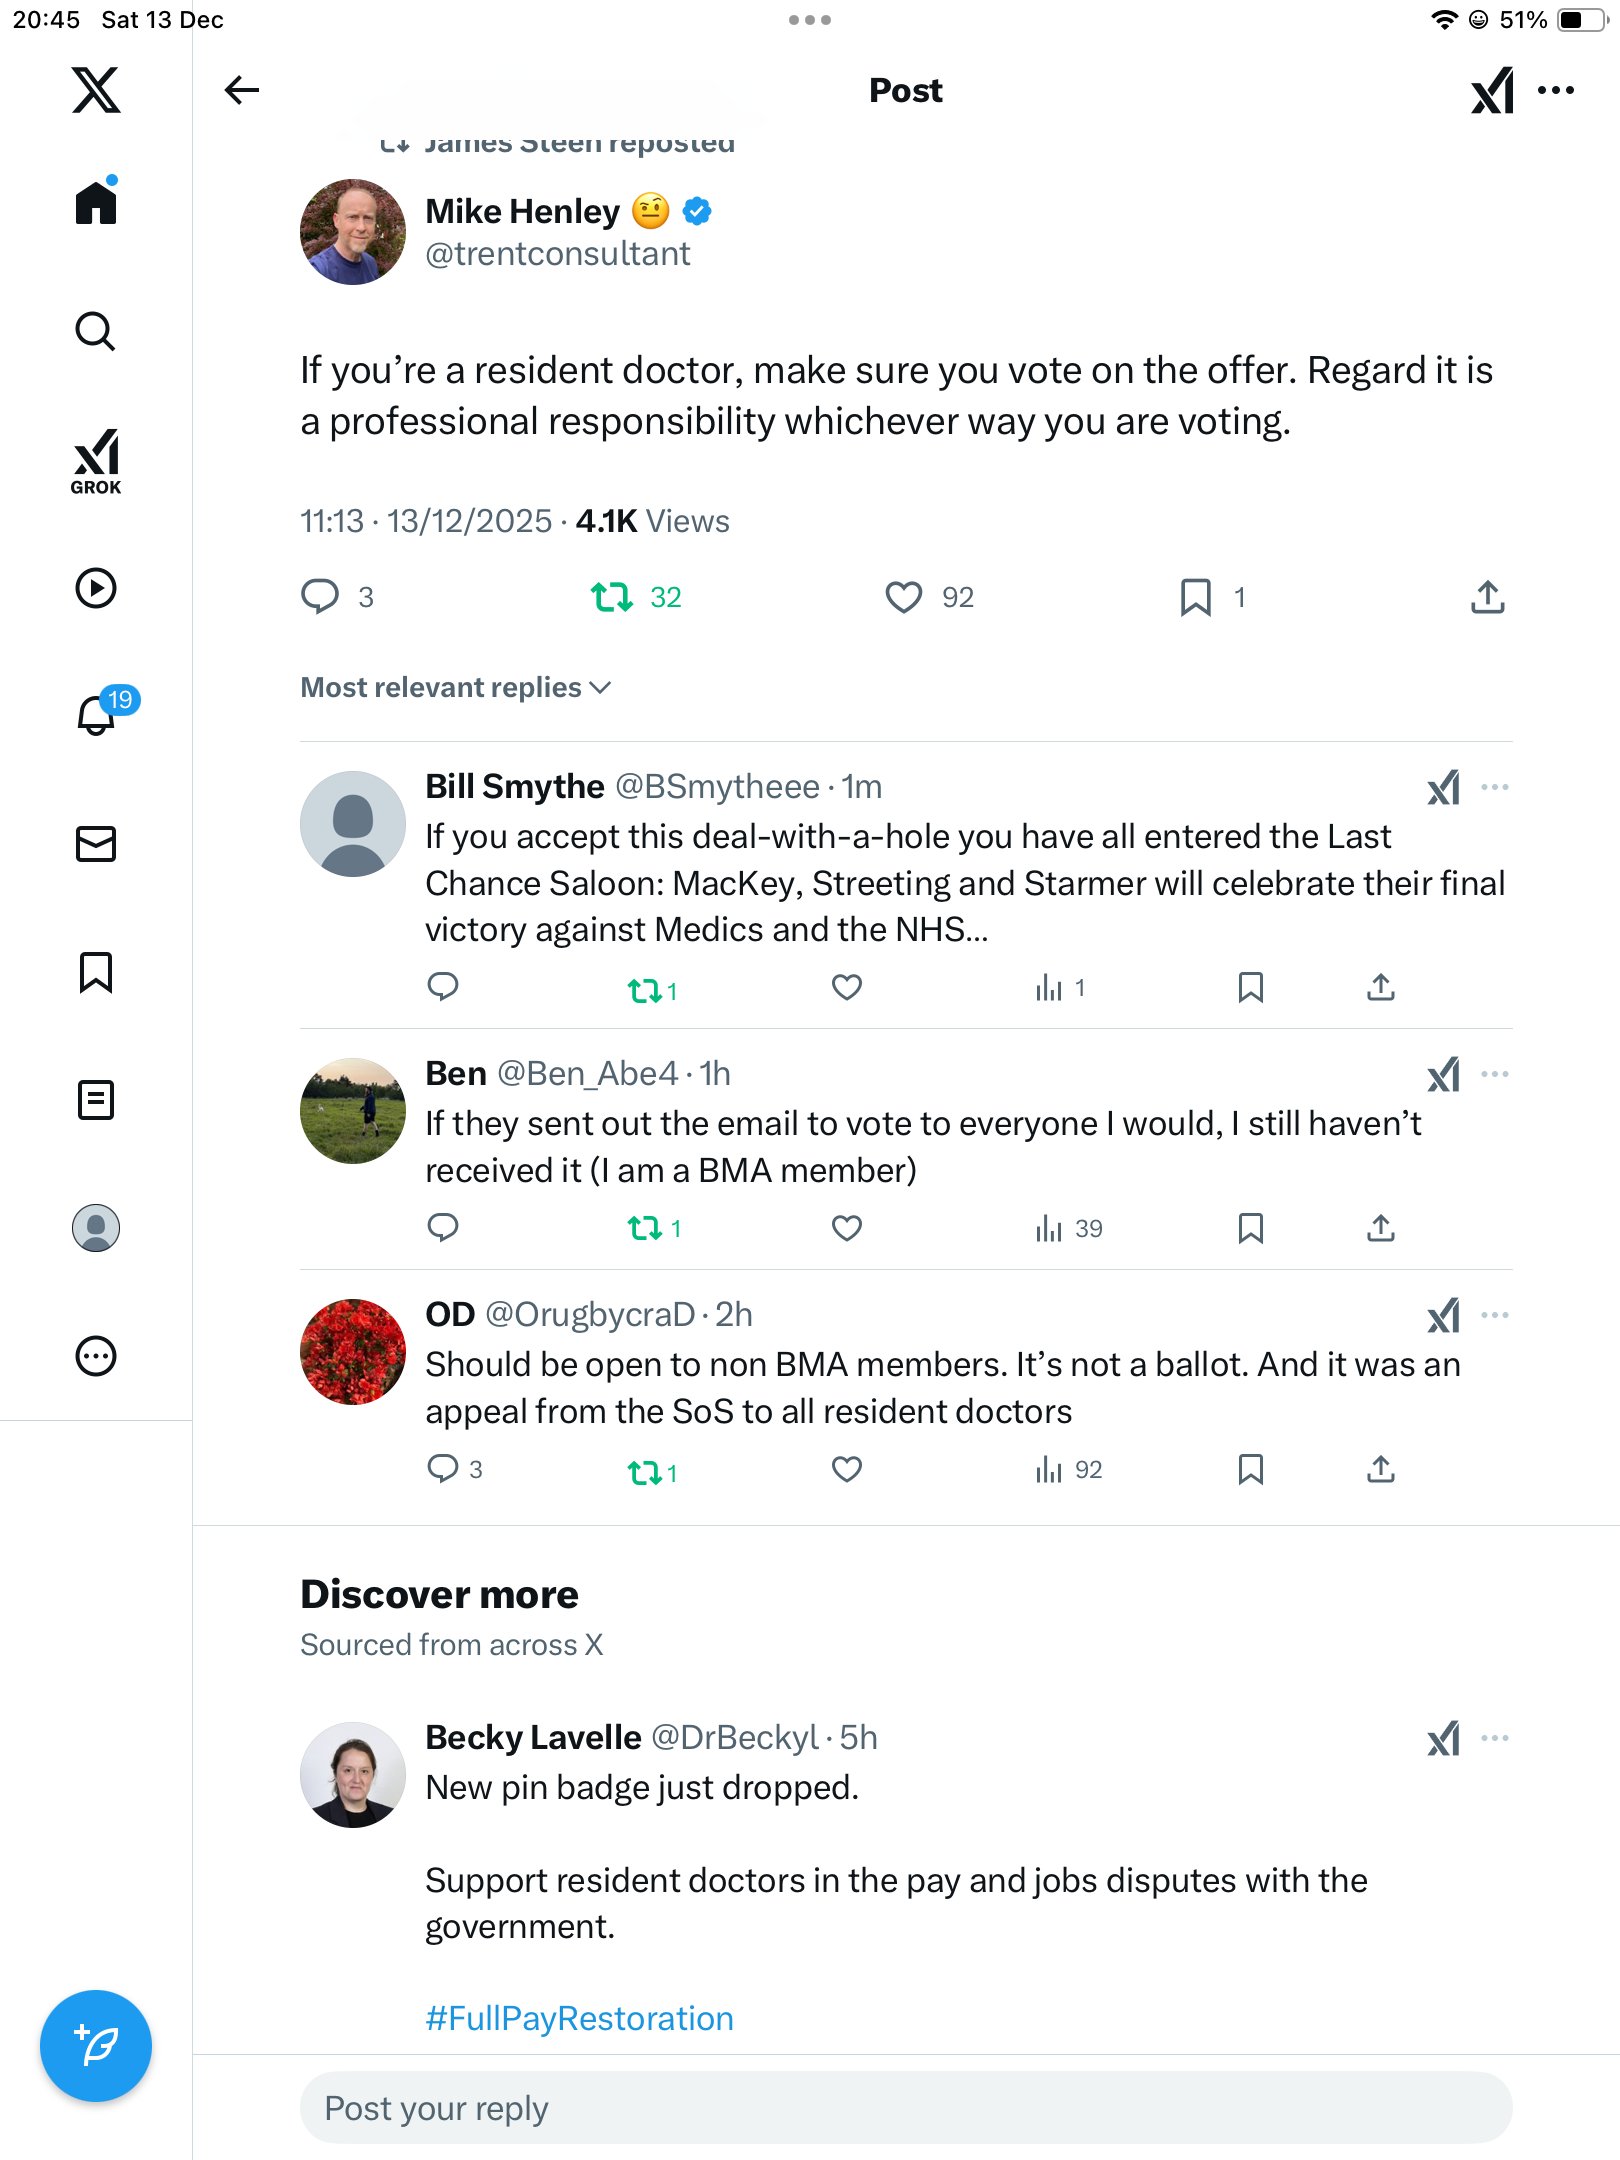
Task: Like Mike Henley's post with 92 likes
Action: 904,597
